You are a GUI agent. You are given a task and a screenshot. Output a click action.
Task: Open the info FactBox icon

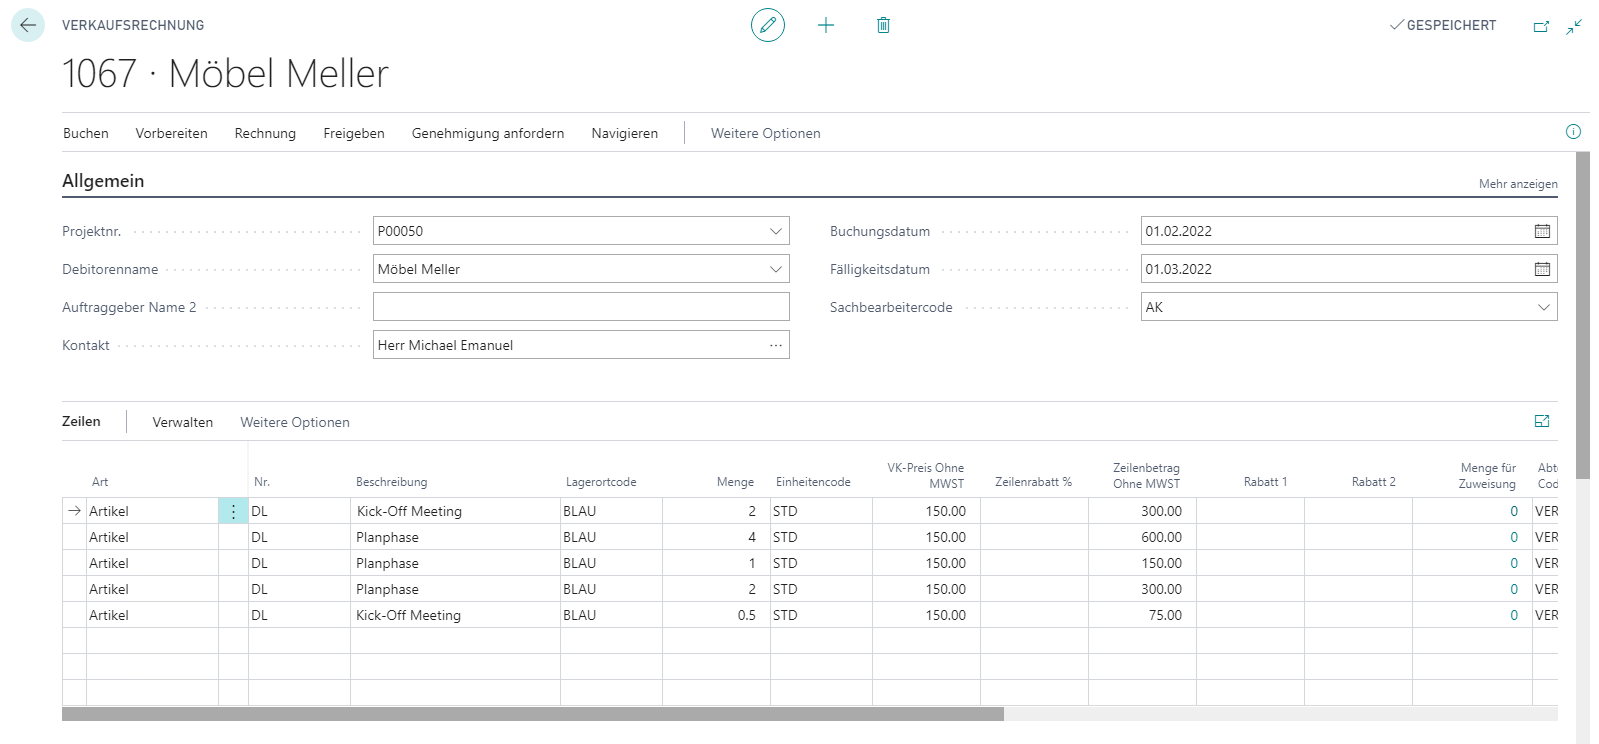(x=1573, y=131)
